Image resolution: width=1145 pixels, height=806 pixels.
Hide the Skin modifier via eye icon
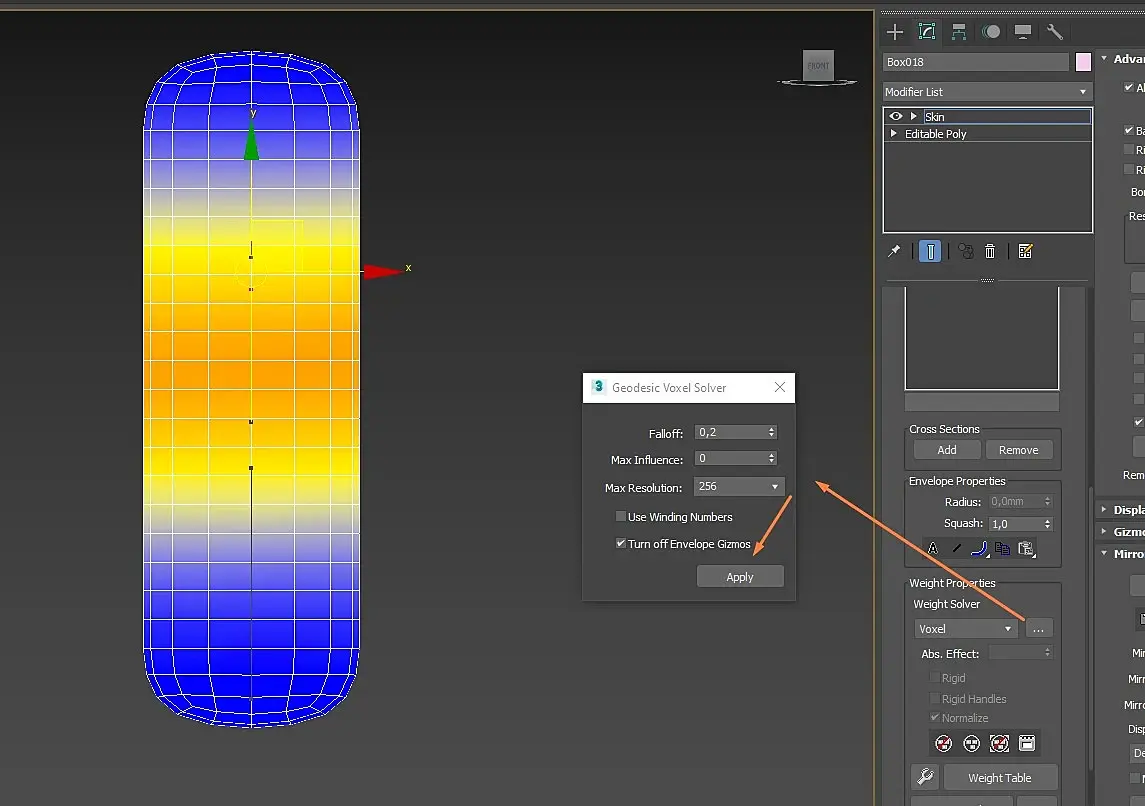[896, 117]
